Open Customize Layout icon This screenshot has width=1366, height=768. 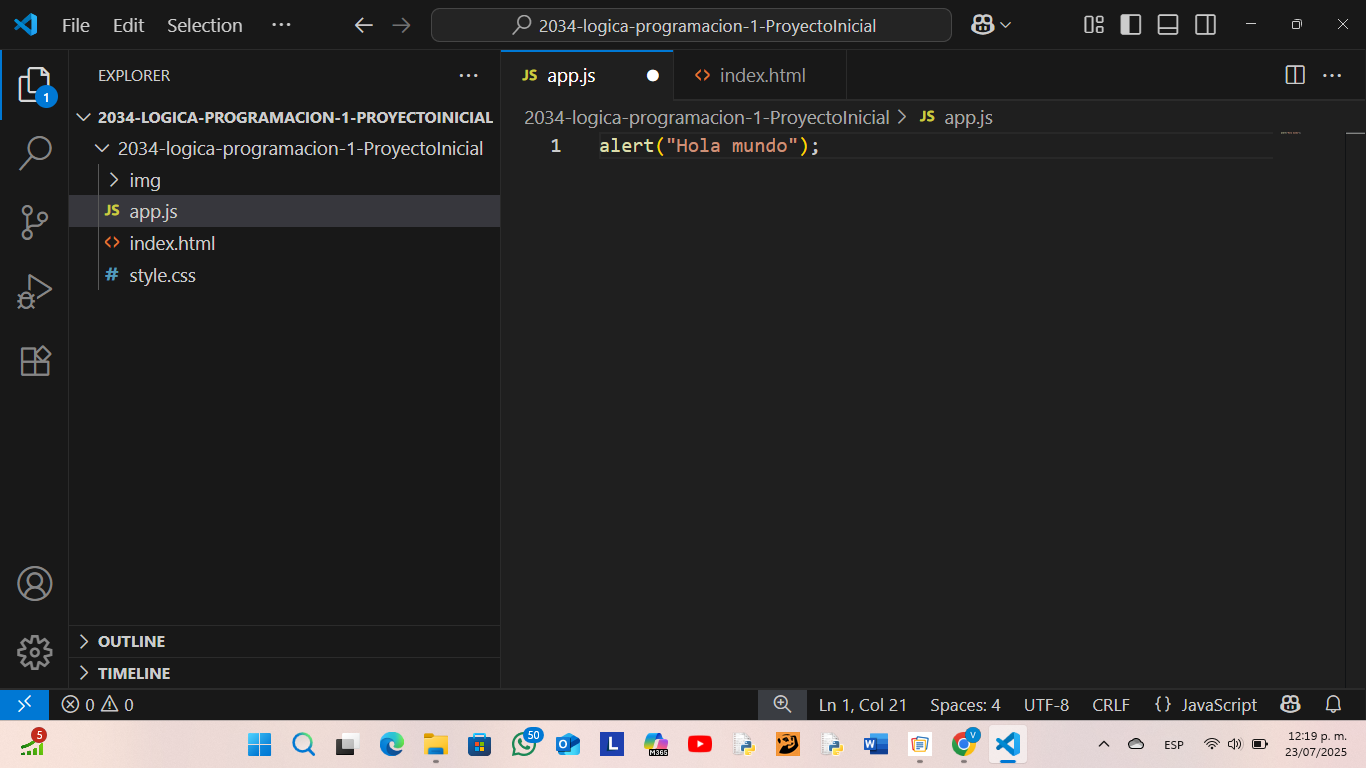click(x=1094, y=25)
